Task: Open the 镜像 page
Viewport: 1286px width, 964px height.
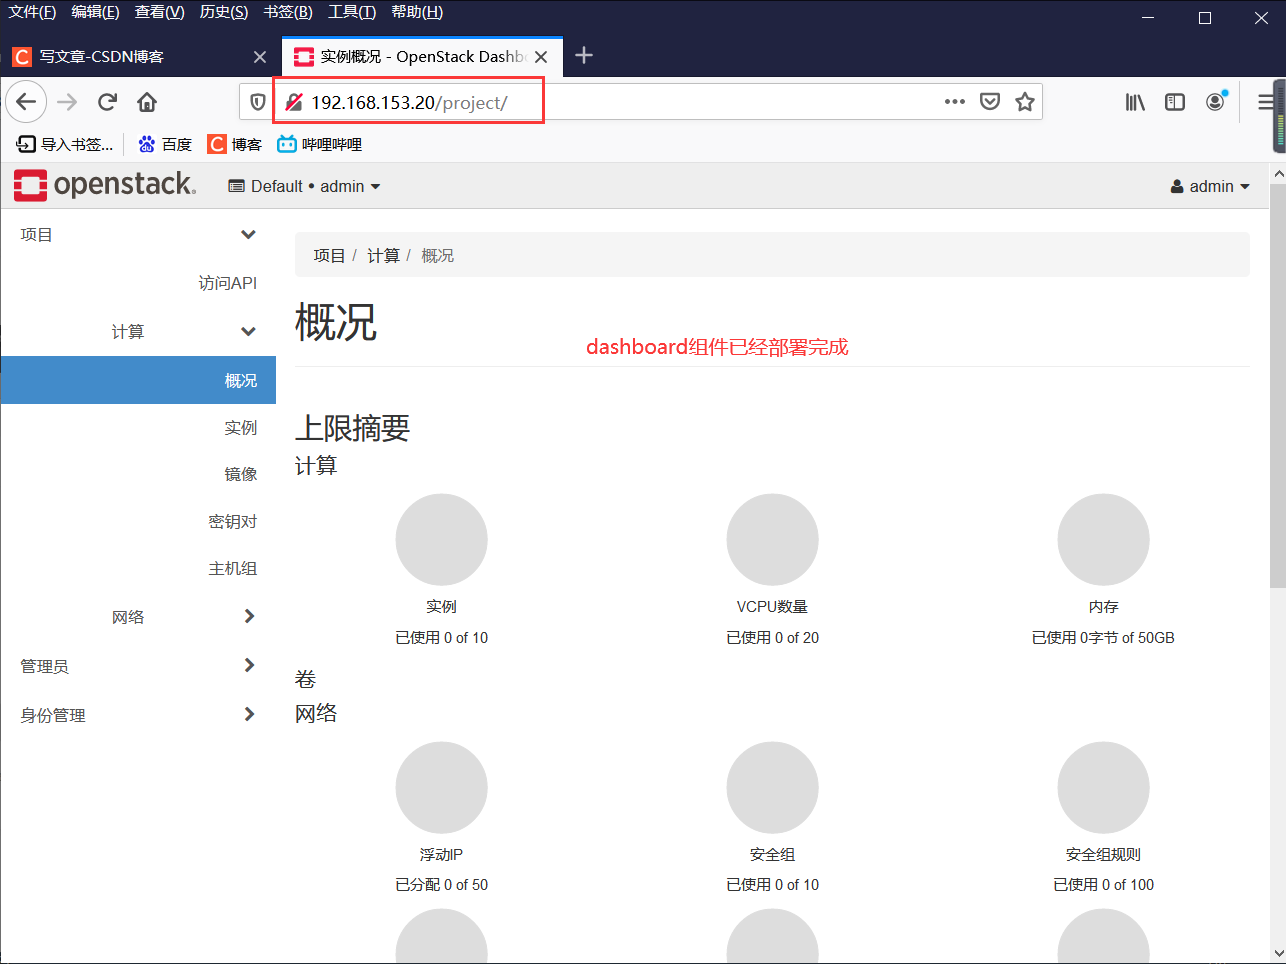Action: point(241,473)
